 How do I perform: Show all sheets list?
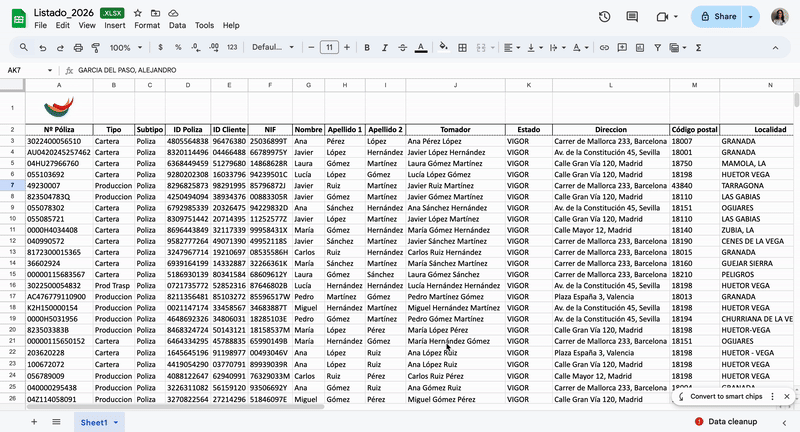56,422
